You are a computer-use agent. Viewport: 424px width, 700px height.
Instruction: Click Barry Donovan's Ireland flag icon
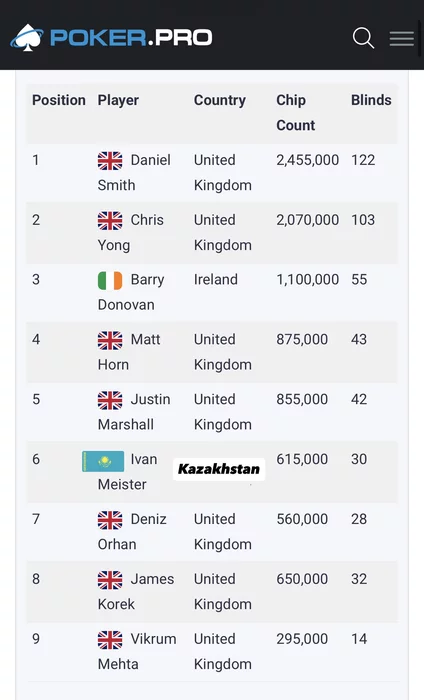(x=110, y=280)
